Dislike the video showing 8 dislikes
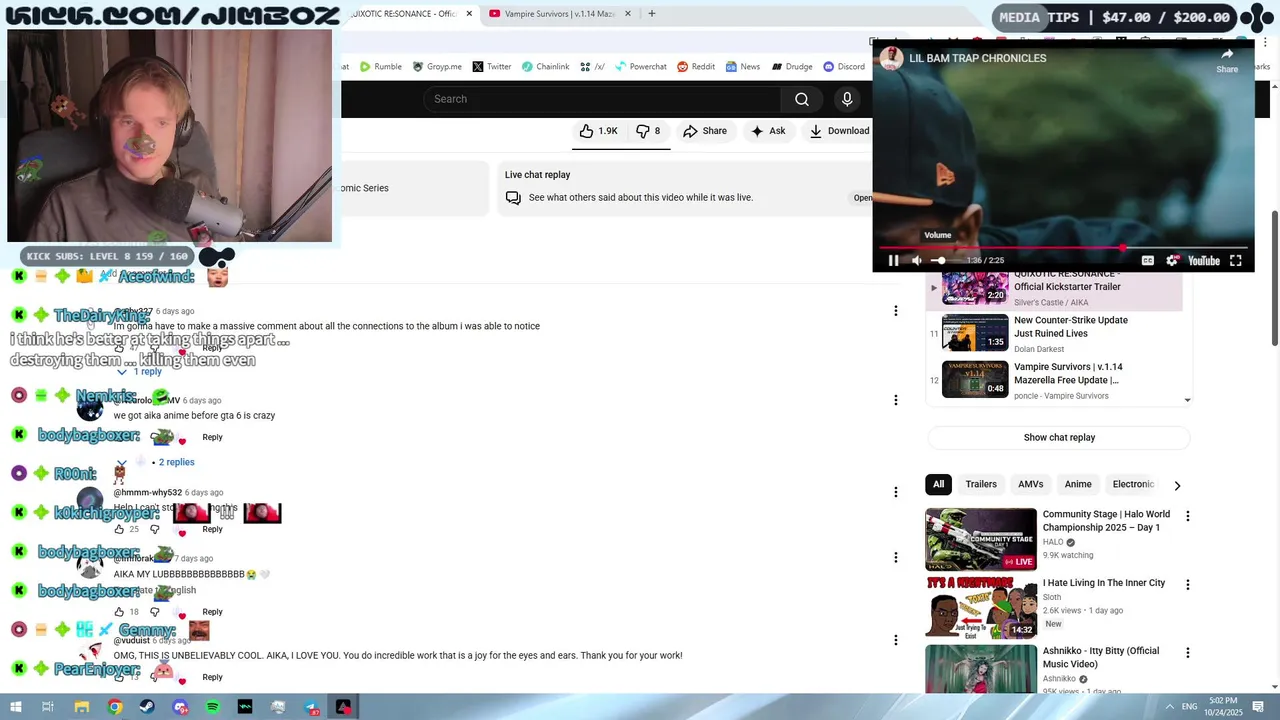 coord(648,131)
